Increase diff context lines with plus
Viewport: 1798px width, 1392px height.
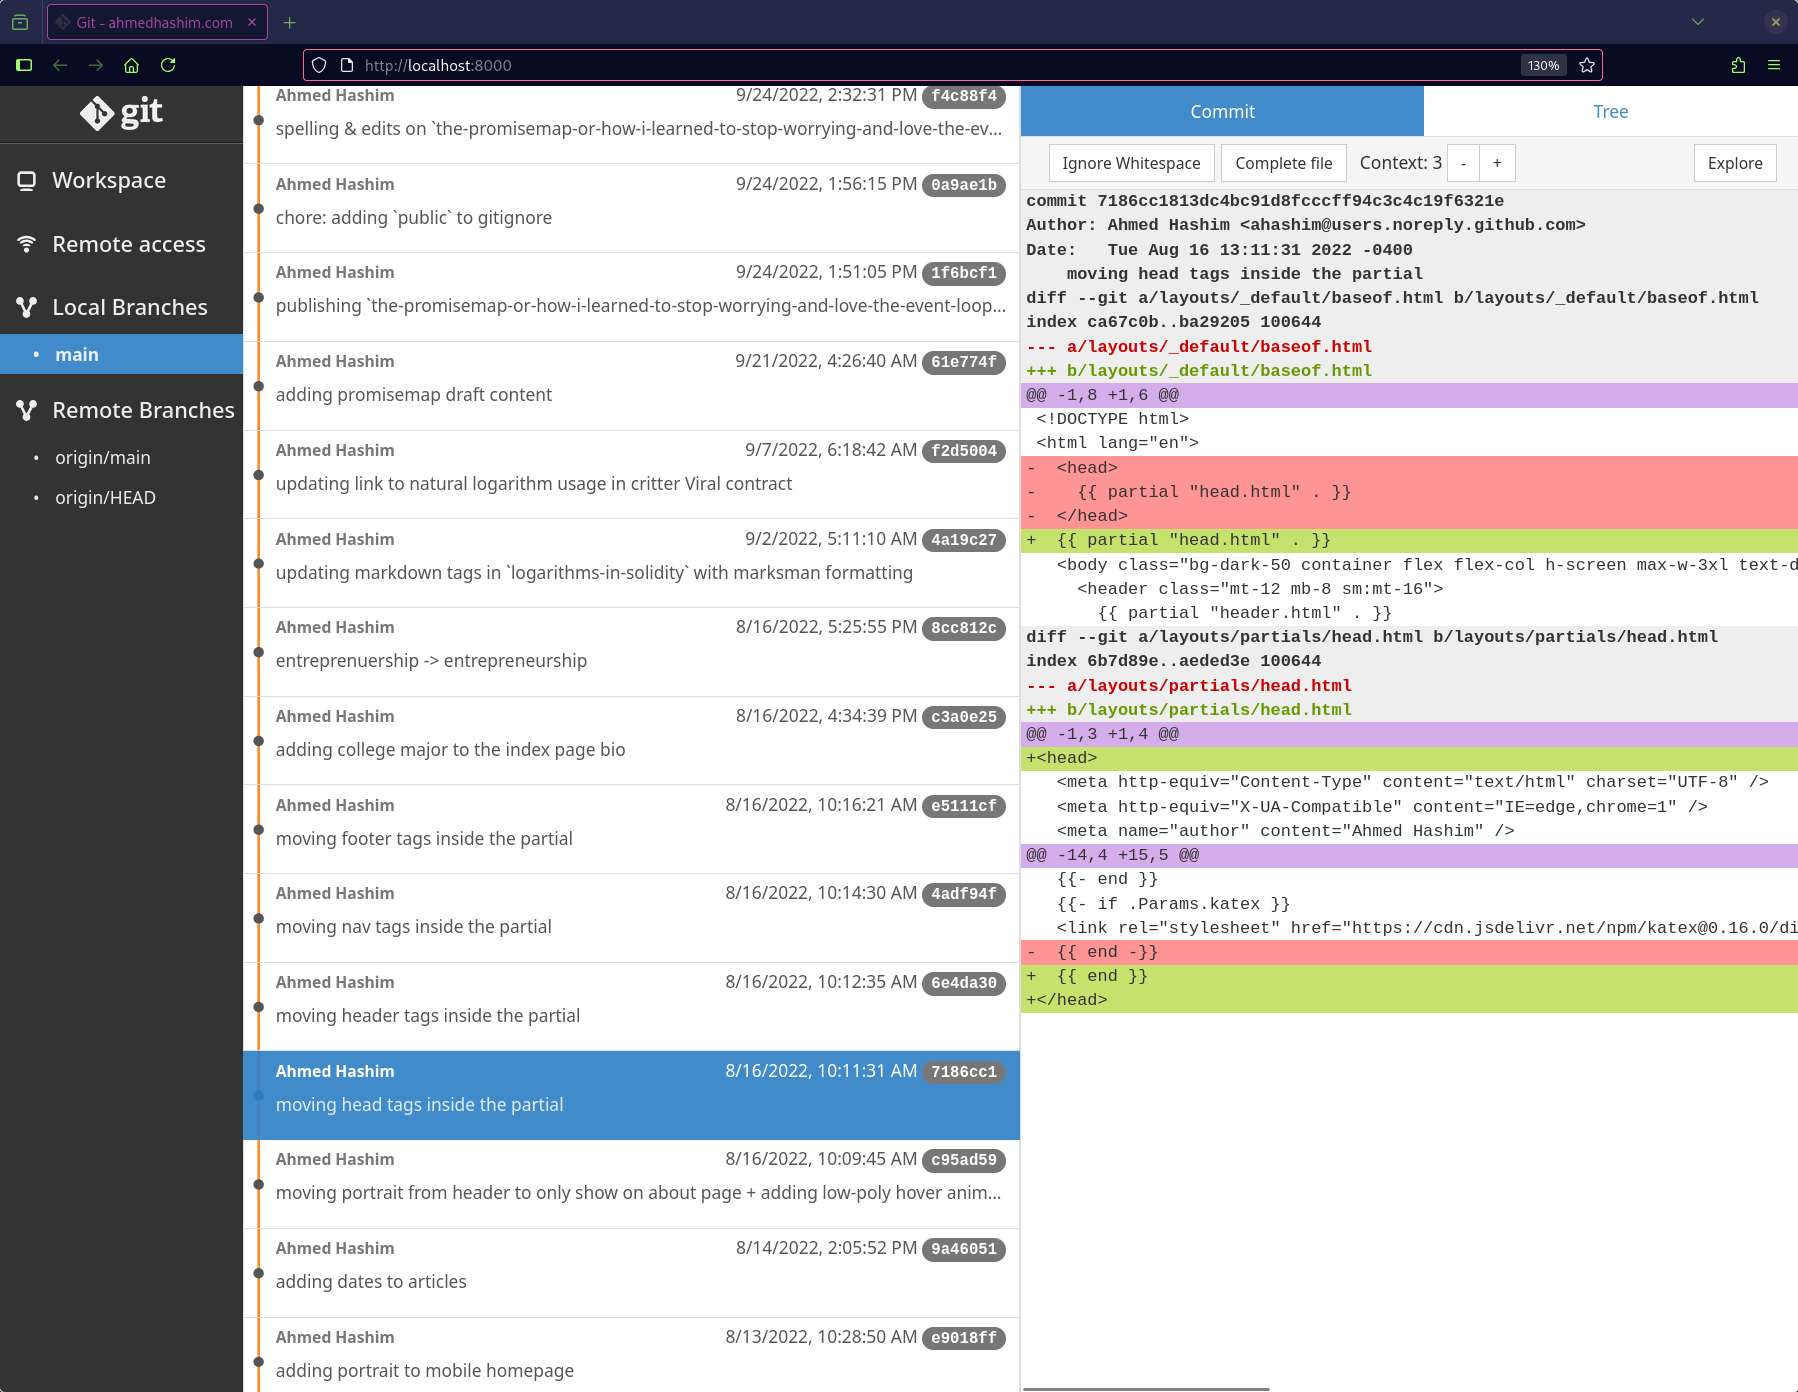click(1497, 163)
